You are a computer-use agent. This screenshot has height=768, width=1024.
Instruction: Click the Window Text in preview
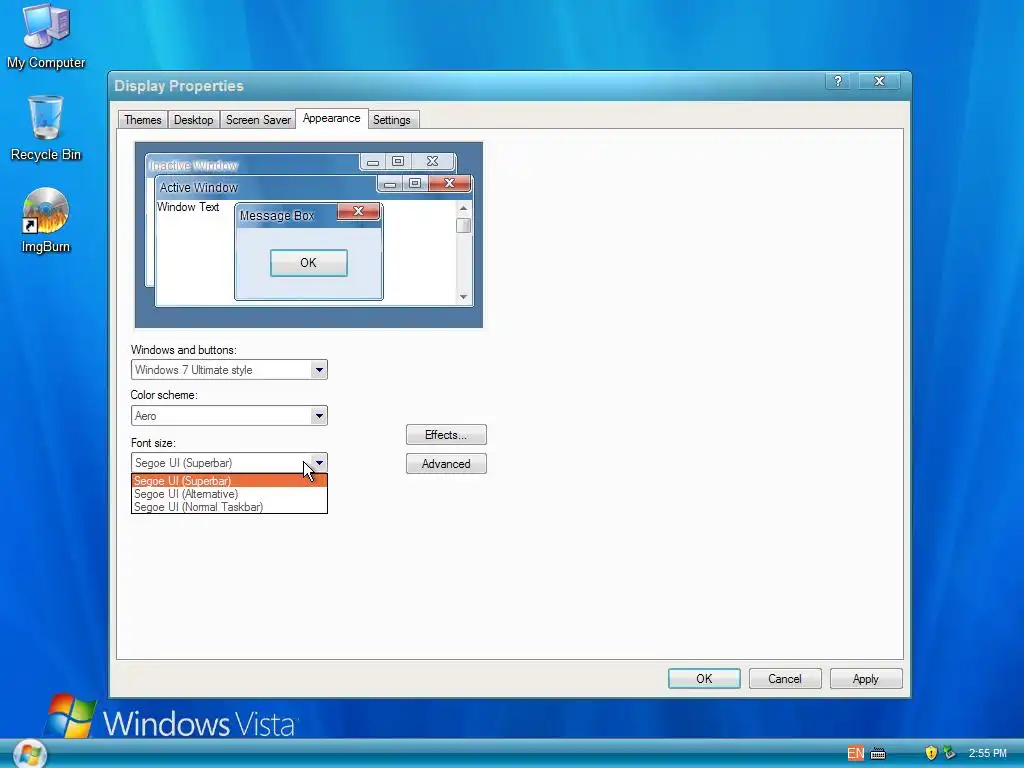(x=188, y=207)
